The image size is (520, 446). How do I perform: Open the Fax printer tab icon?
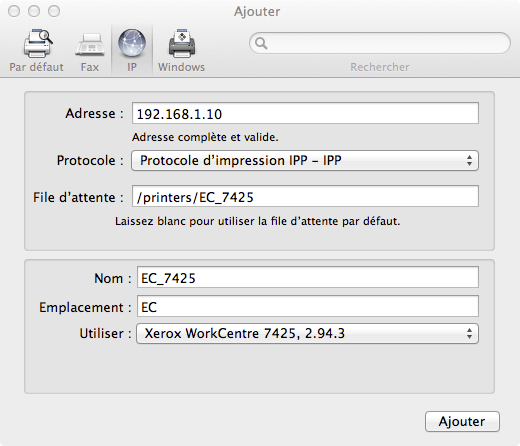[90, 45]
